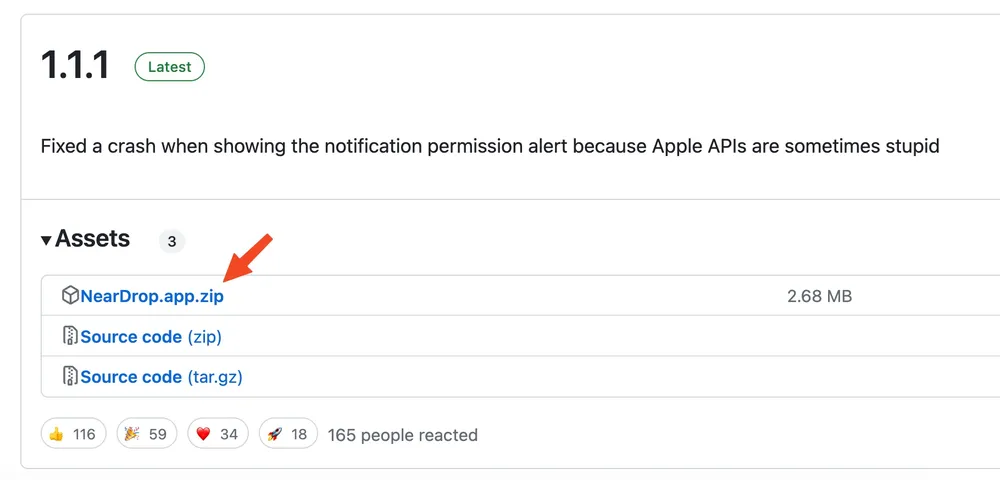1000x480 pixels.
Task: Click the thumbs up emoji icon
Action: (56, 434)
